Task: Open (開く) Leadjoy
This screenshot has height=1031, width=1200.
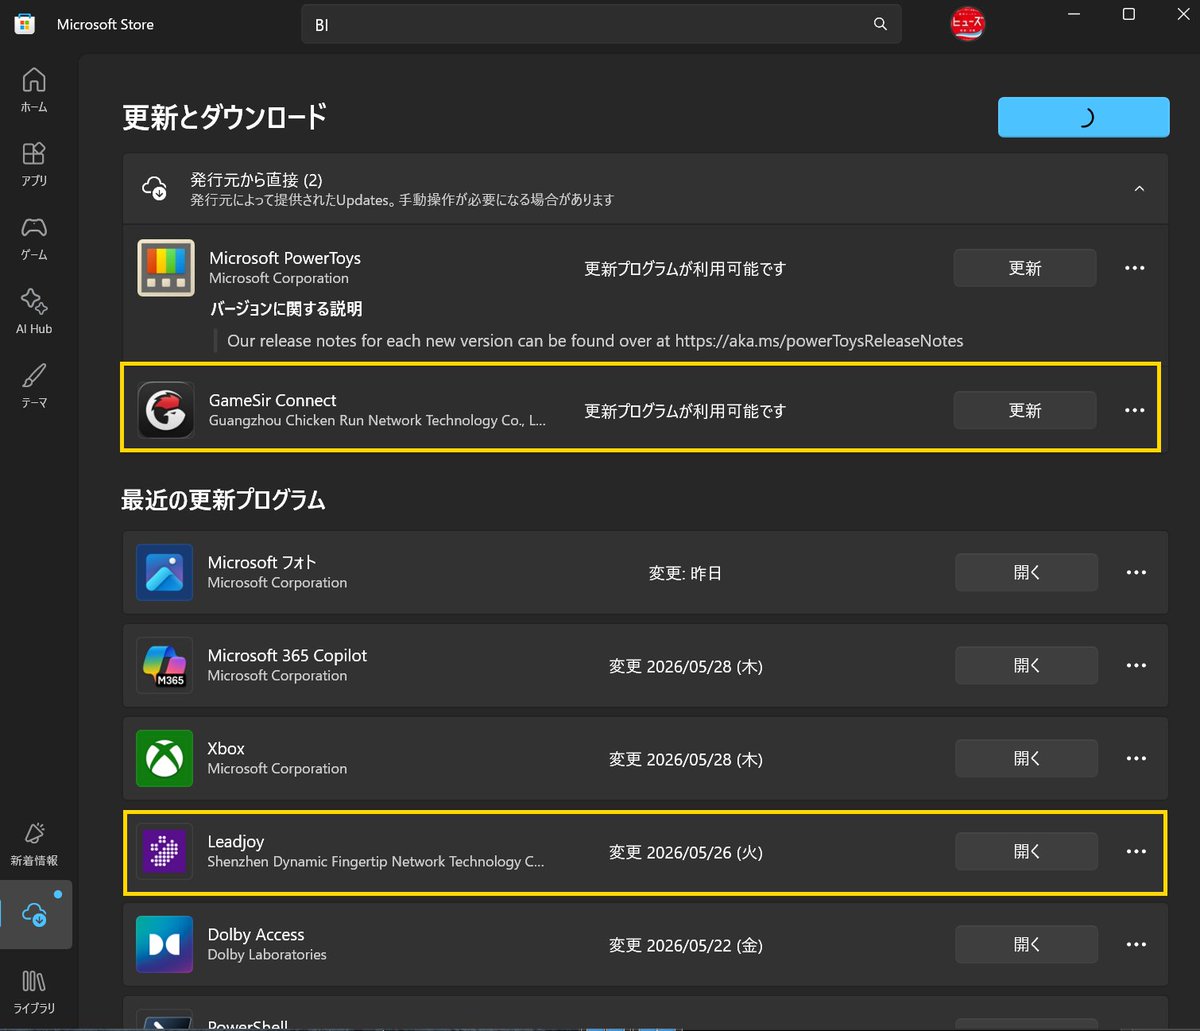Action: point(1027,852)
